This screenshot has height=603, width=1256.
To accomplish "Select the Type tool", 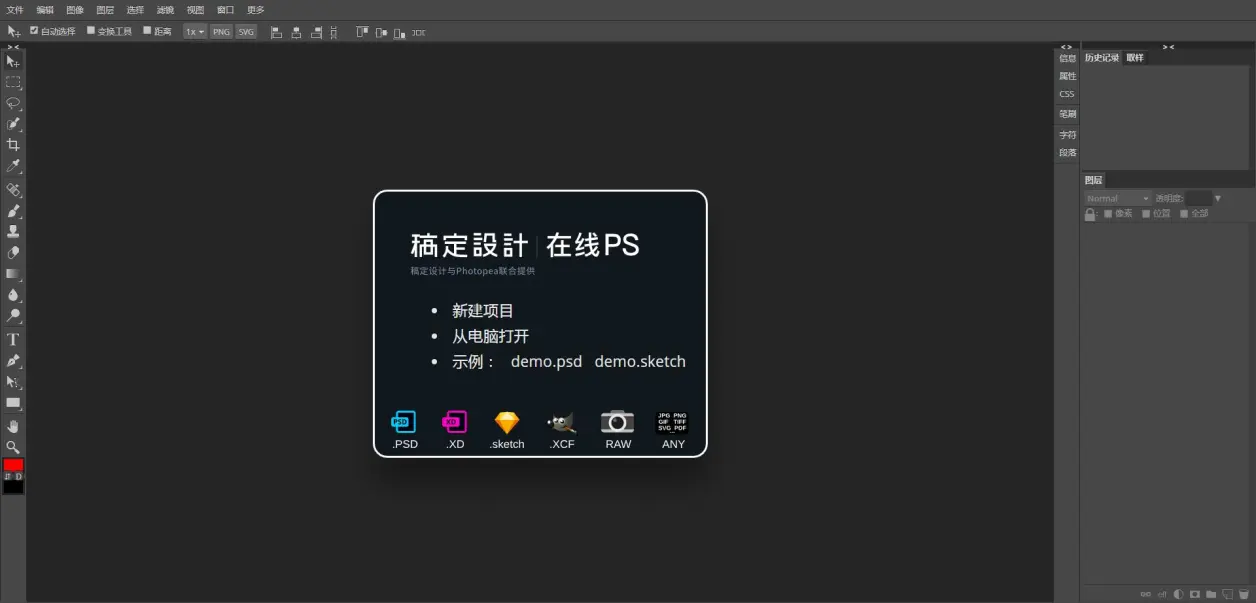I will coord(13,339).
